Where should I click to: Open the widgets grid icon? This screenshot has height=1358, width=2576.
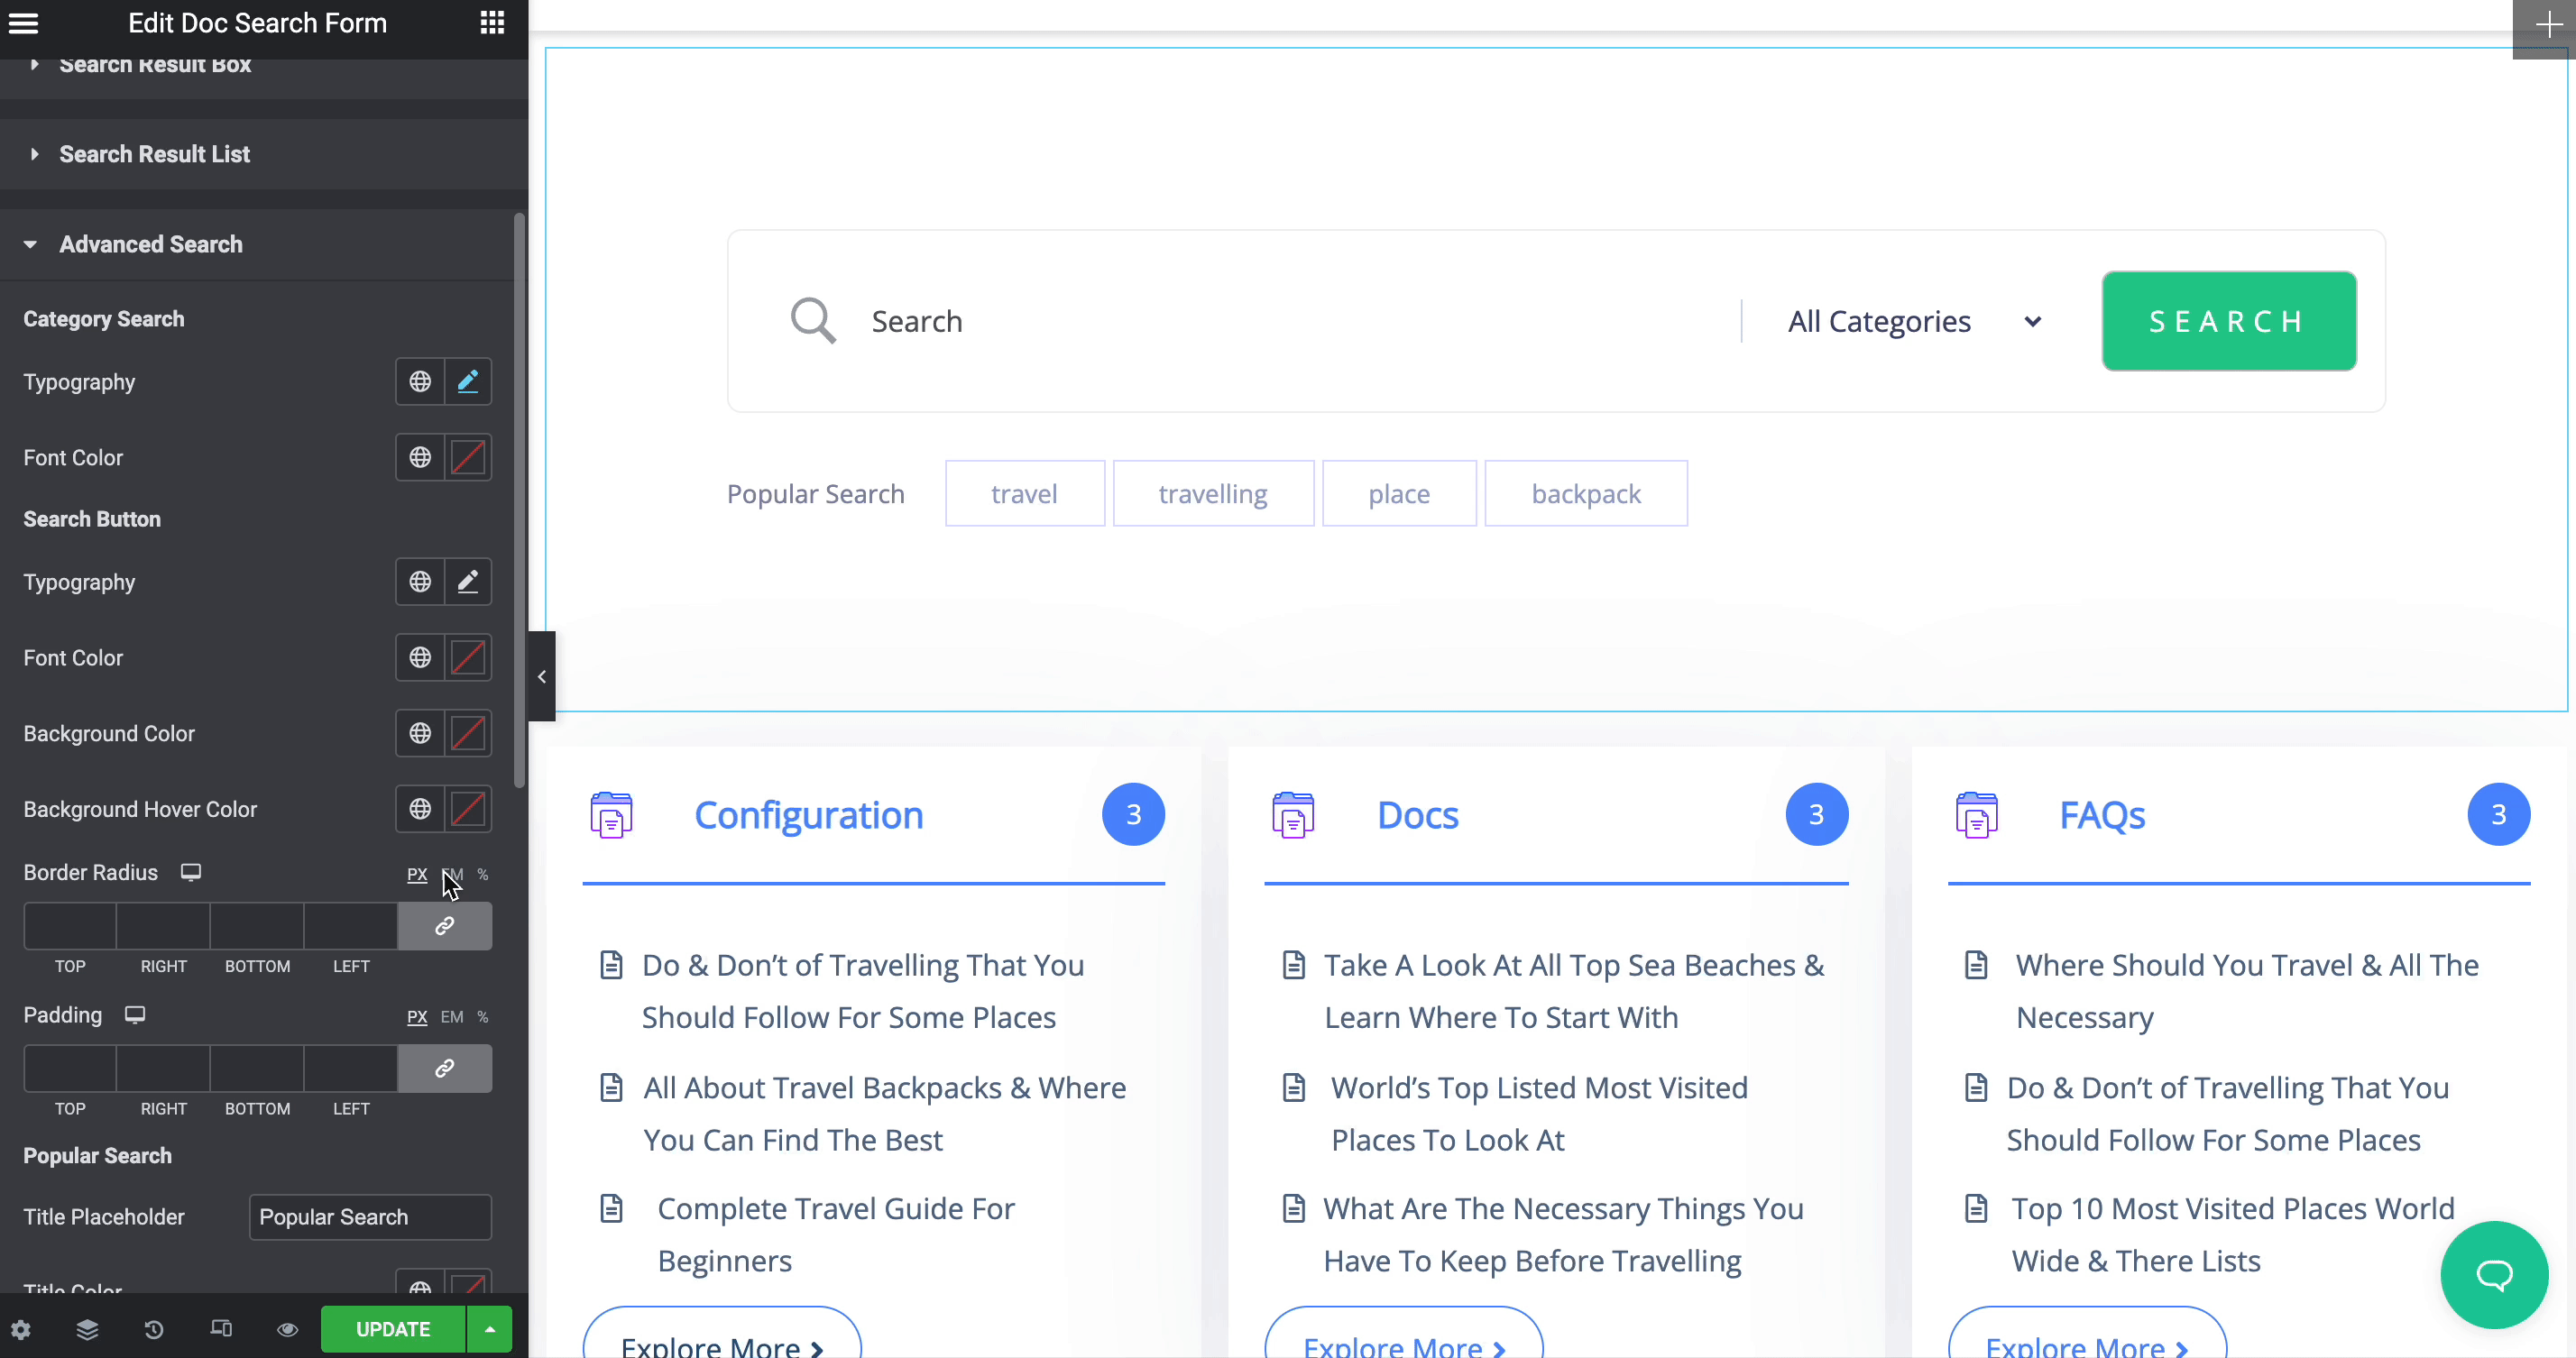(x=492, y=23)
